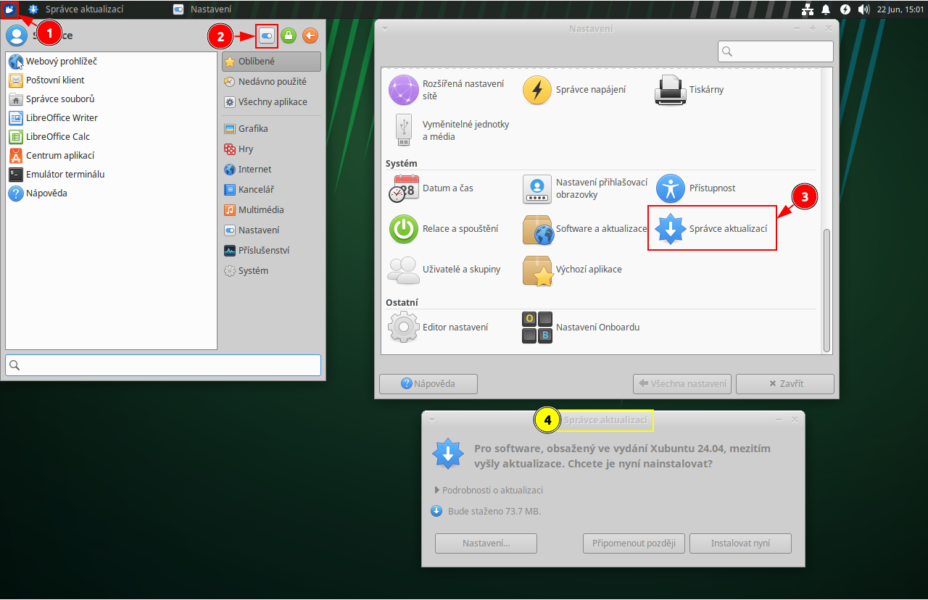
Task: Switch to Nastavení taskbar entry
Action: (x=203, y=9)
